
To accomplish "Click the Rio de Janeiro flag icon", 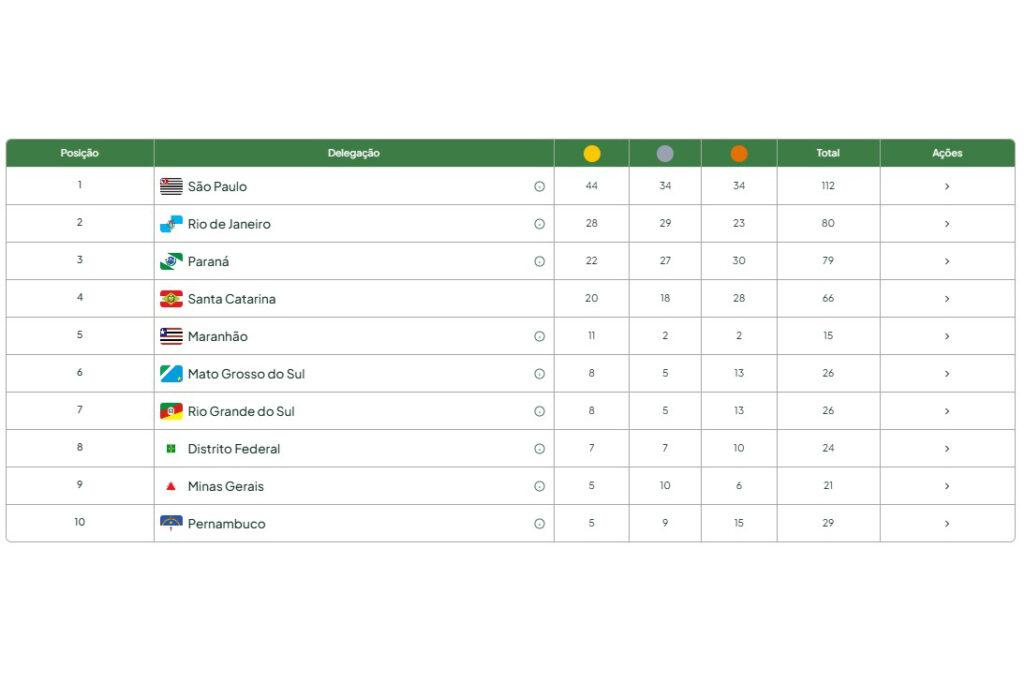I will [171, 224].
